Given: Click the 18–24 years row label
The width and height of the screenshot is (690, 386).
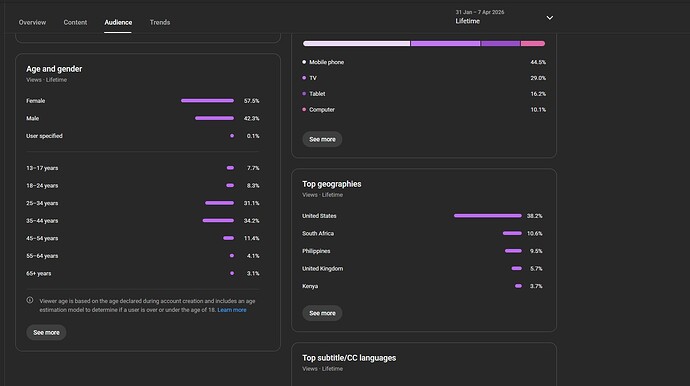Looking at the screenshot, I should tap(42, 186).
